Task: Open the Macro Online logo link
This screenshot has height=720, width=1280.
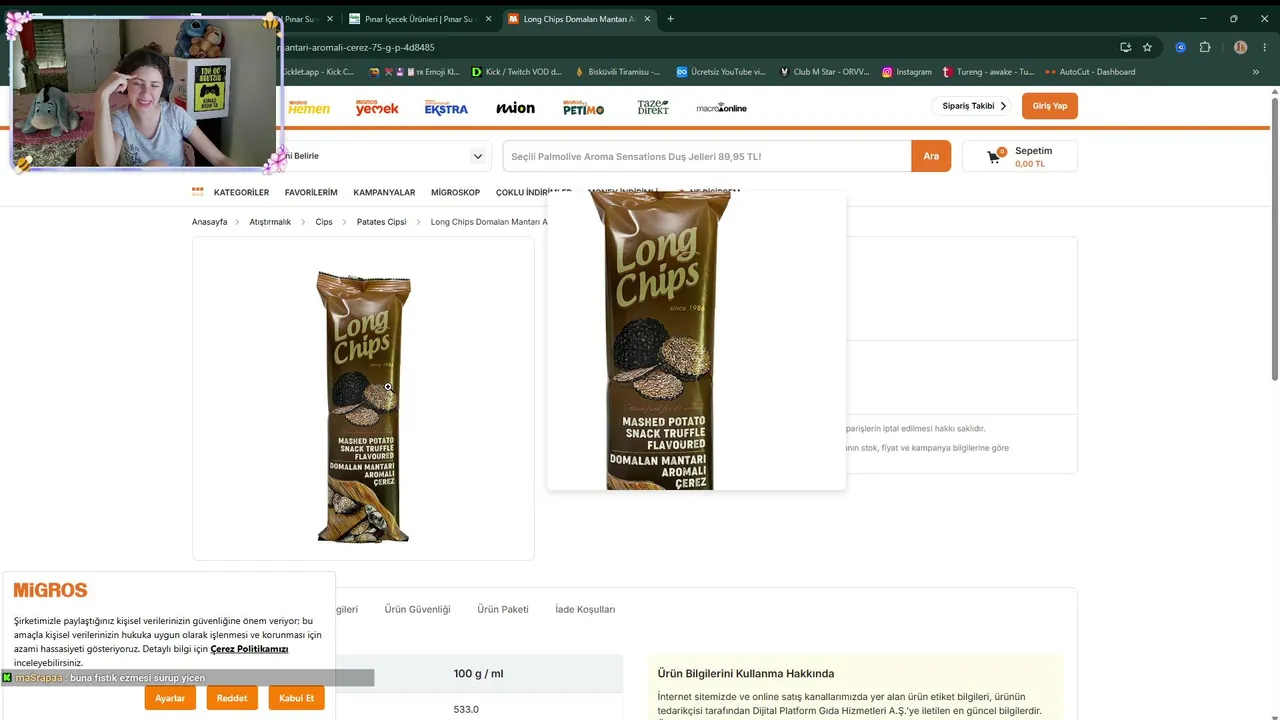Action: pos(722,107)
